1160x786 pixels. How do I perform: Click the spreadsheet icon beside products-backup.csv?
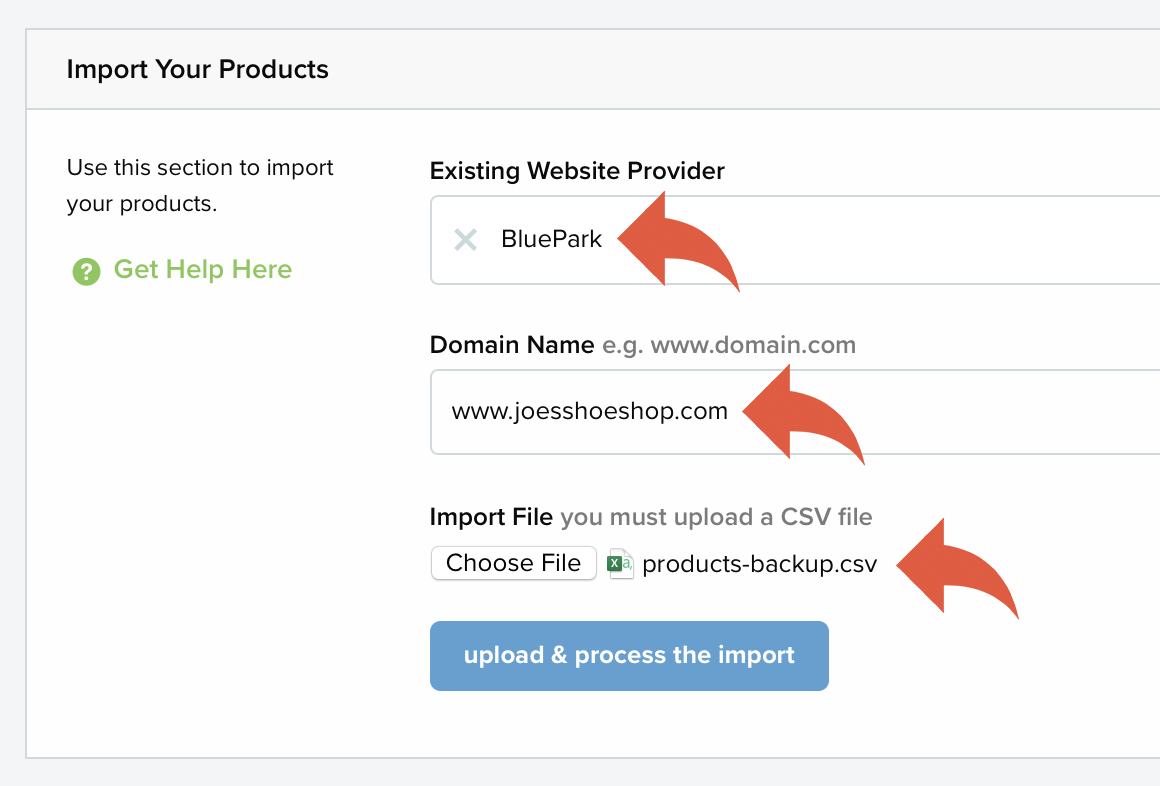620,564
